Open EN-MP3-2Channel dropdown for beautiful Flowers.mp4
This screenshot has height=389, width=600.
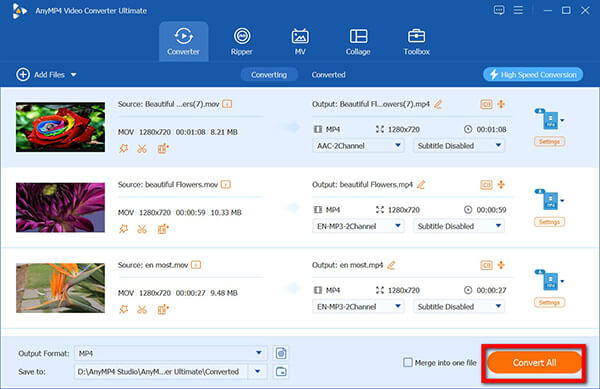pyautogui.click(x=358, y=226)
